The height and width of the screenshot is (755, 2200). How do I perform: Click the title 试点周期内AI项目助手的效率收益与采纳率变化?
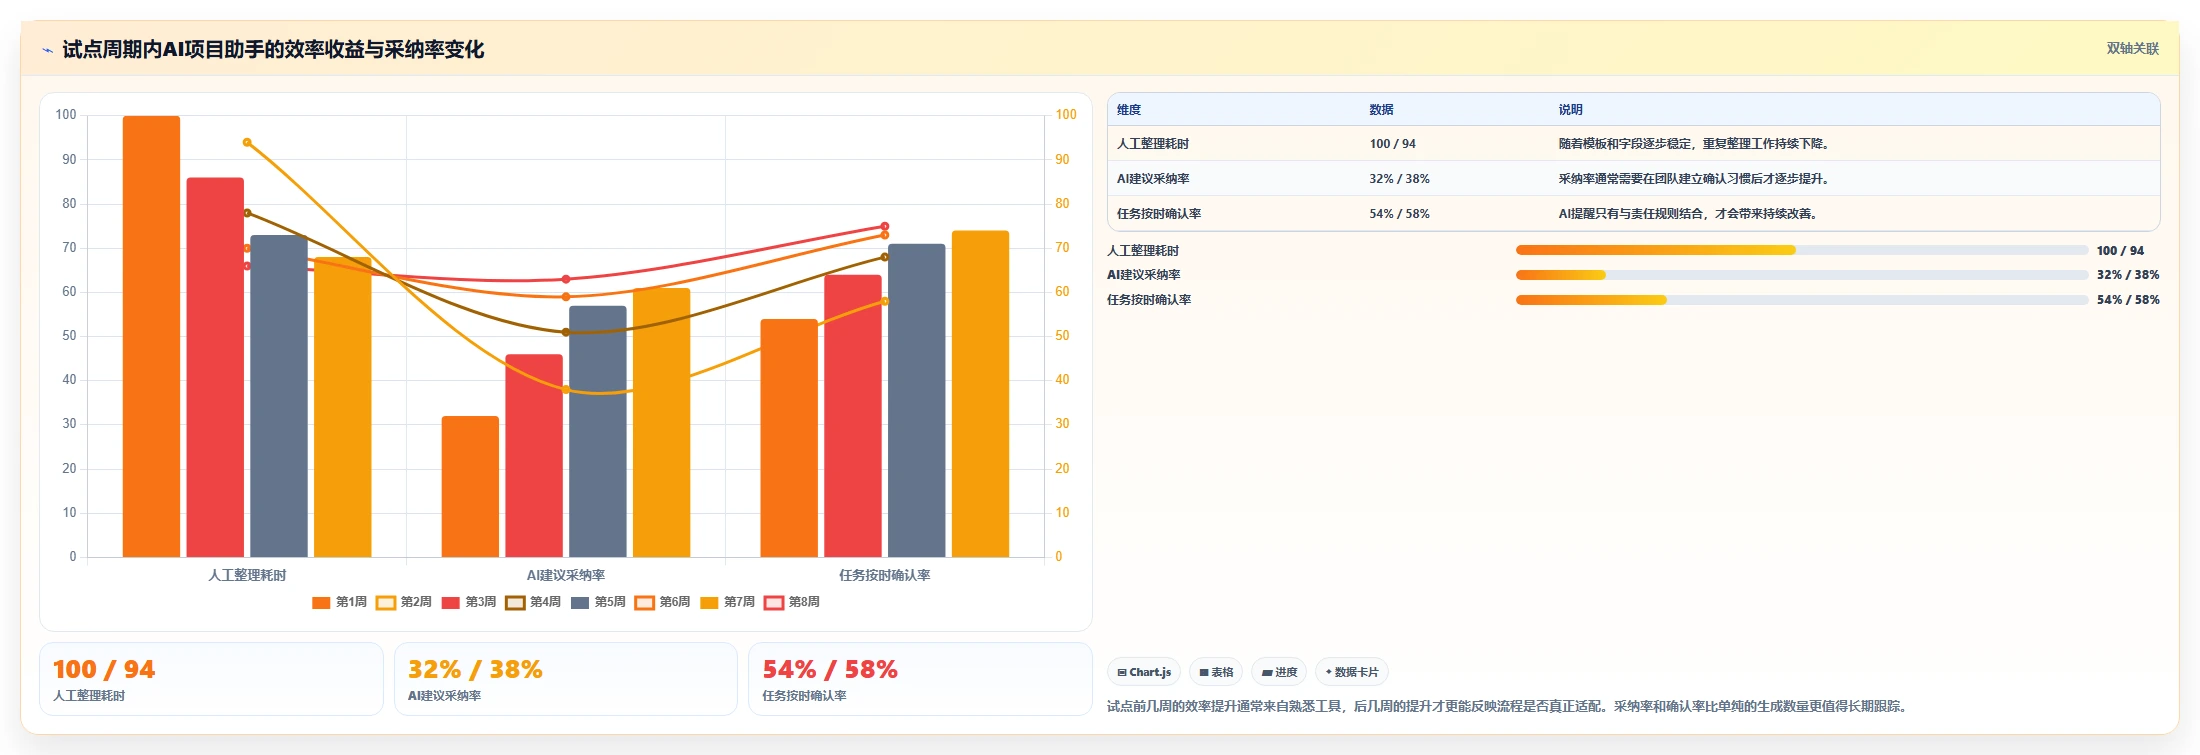[273, 50]
